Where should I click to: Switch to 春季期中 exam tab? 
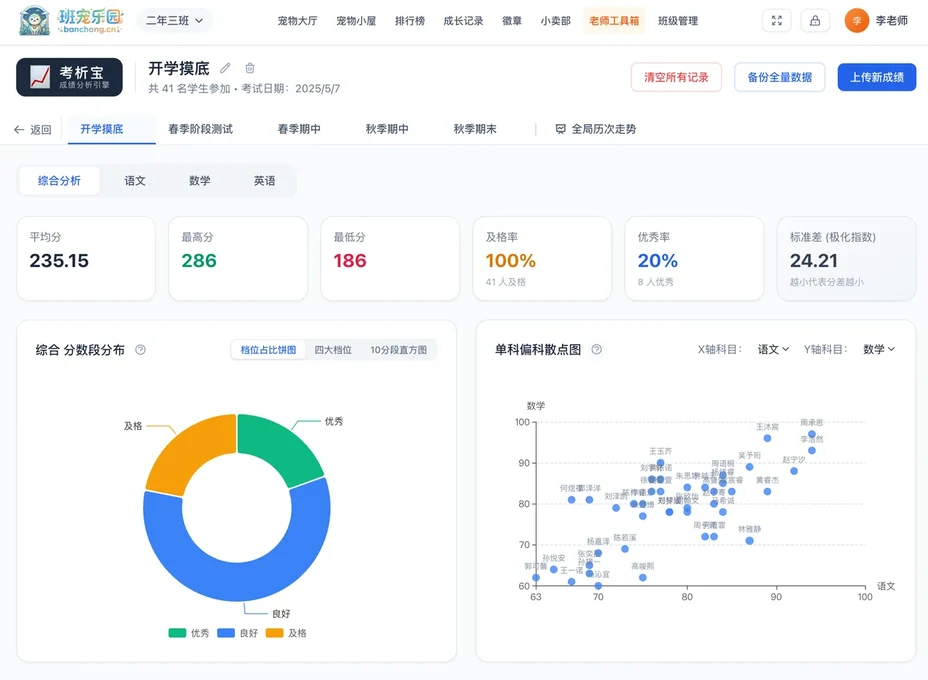pos(299,129)
